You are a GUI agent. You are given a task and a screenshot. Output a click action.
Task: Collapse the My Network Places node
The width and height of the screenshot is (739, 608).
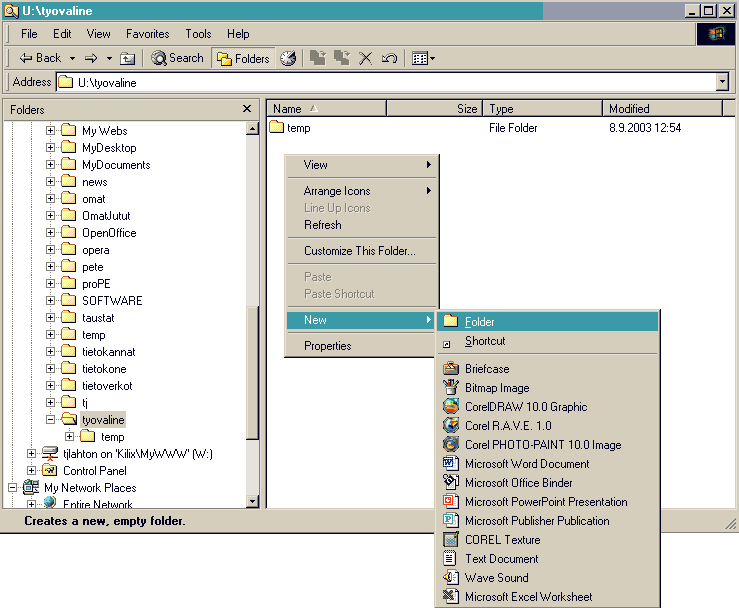point(12,487)
